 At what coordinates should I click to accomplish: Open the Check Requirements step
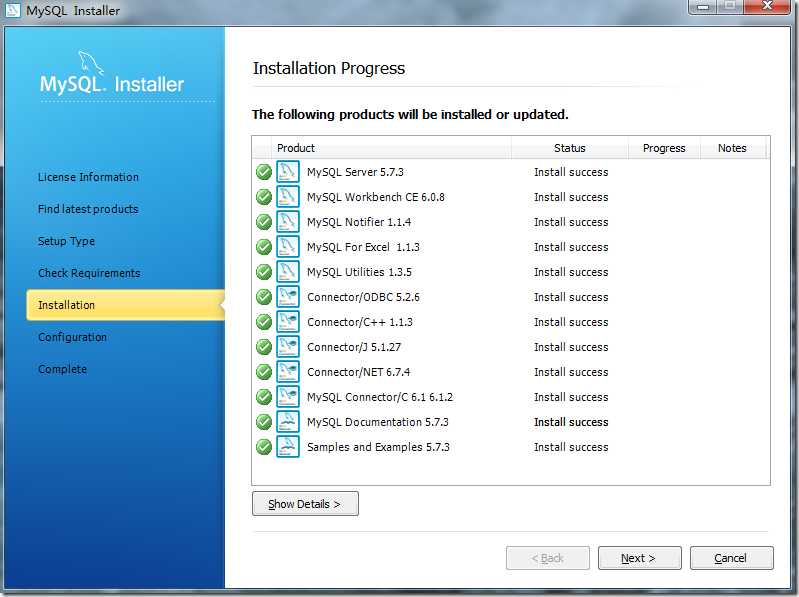tap(89, 273)
